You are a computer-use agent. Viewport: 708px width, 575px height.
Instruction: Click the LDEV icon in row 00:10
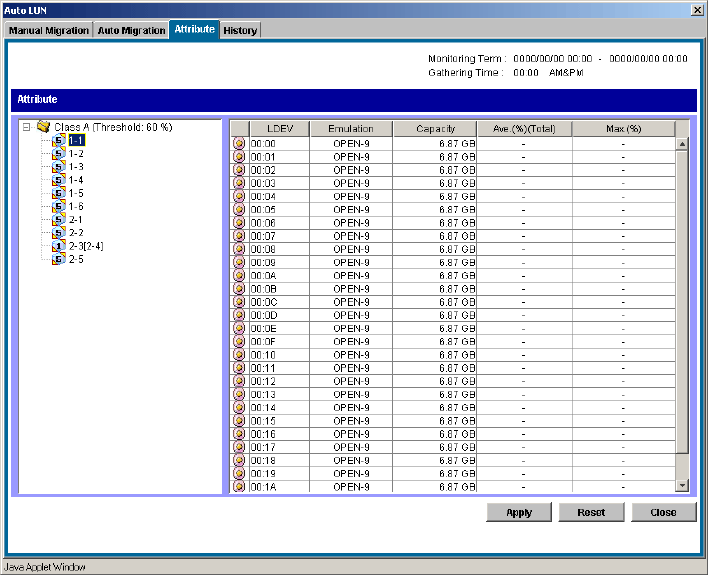click(x=239, y=355)
